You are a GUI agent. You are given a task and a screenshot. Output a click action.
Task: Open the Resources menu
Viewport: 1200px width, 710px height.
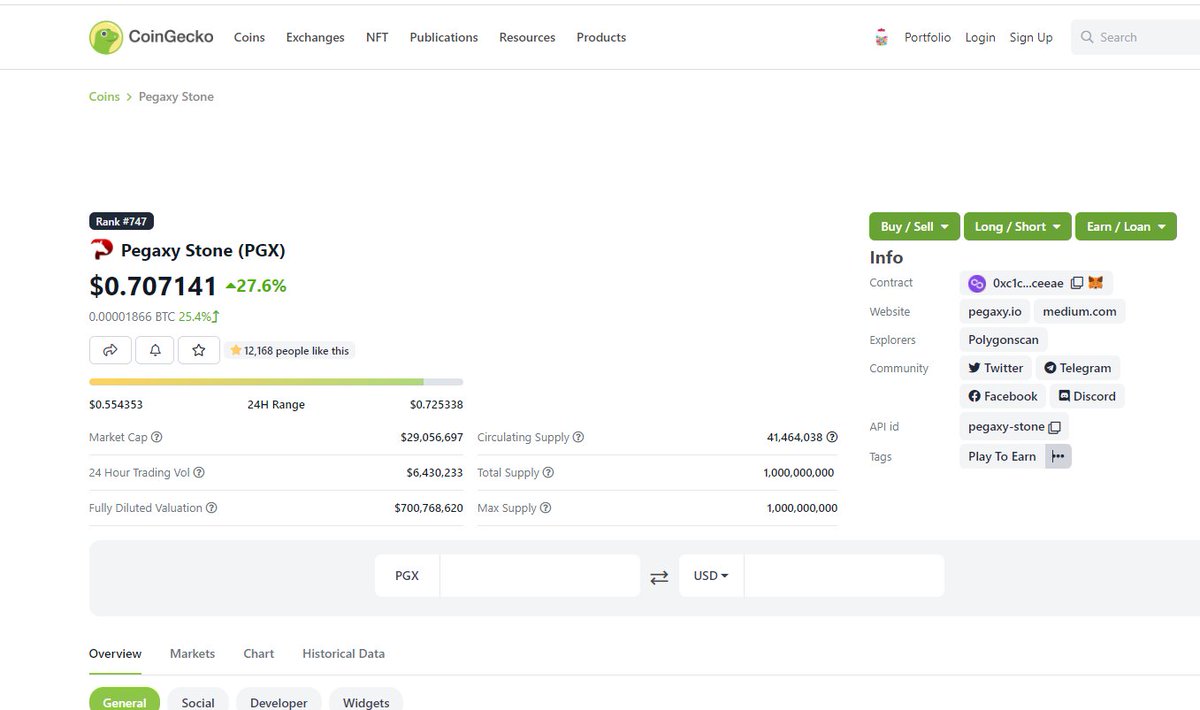click(527, 37)
